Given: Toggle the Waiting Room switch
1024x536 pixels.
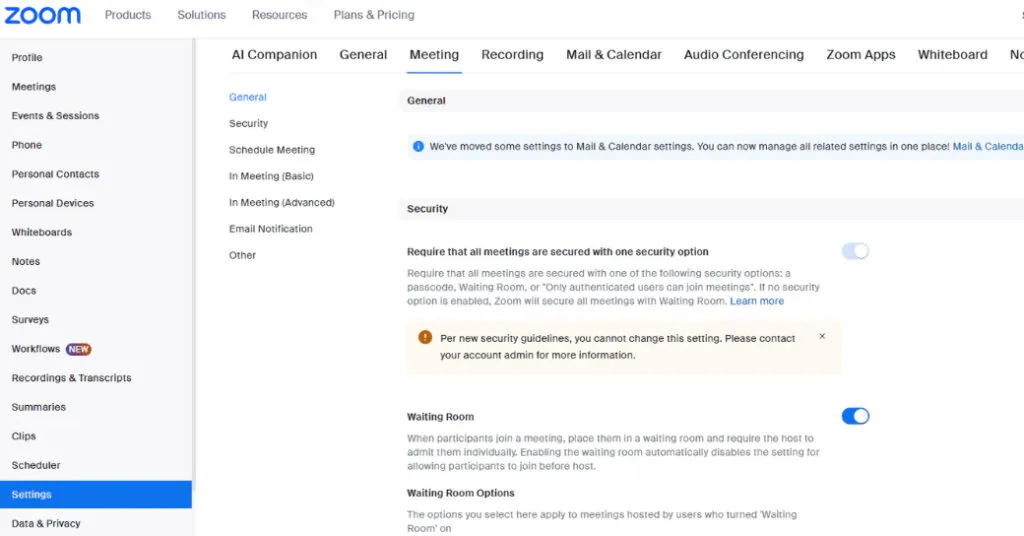Looking at the screenshot, I should tap(855, 416).
